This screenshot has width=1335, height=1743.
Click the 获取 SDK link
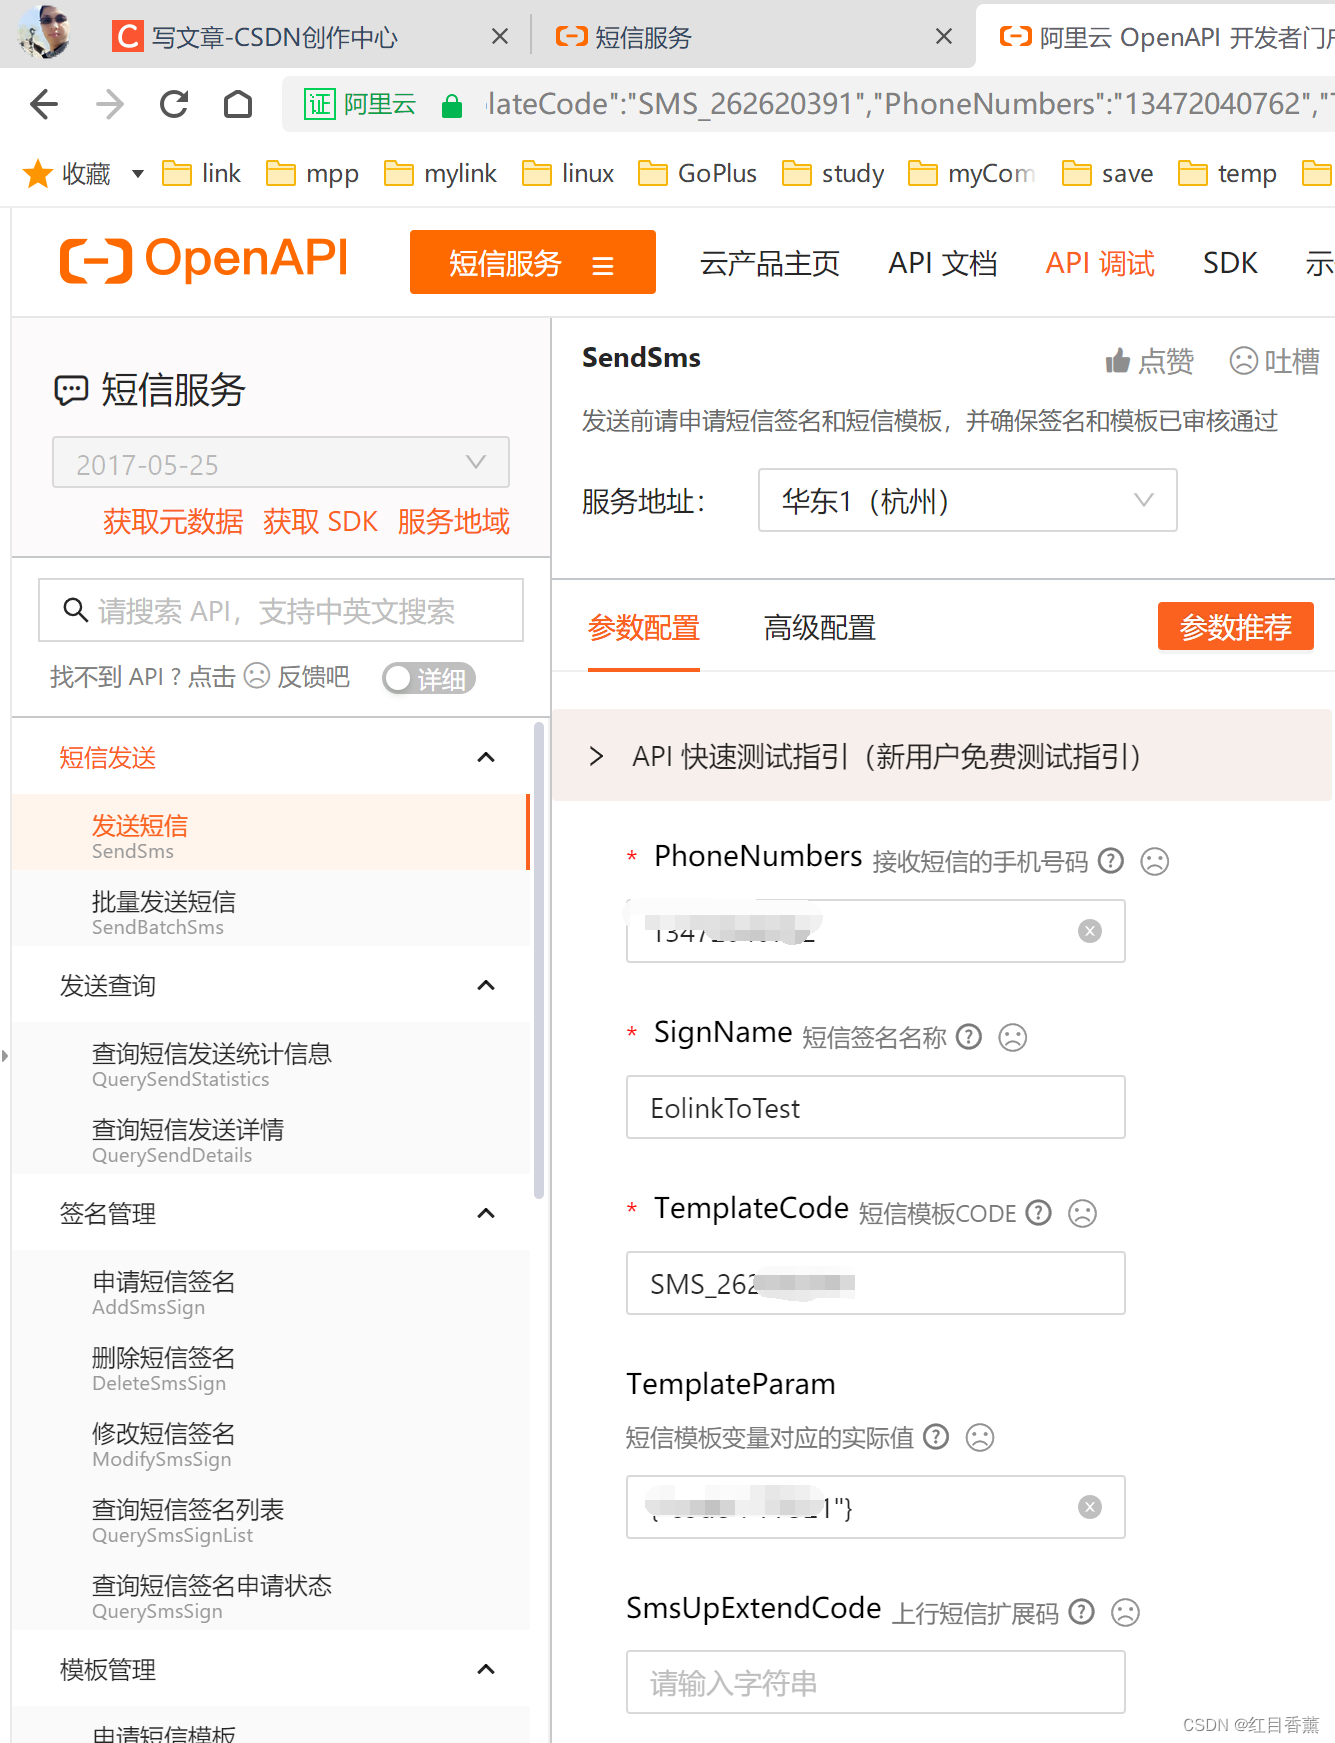[x=320, y=521]
